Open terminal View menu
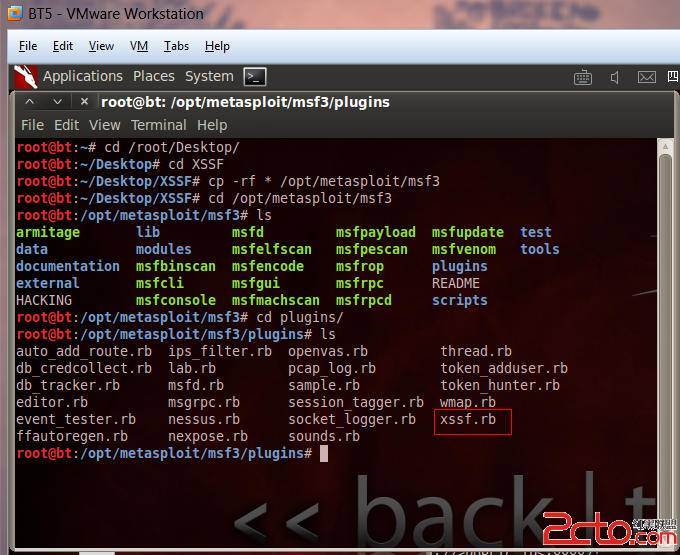The image size is (680, 555). click(105, 125)
